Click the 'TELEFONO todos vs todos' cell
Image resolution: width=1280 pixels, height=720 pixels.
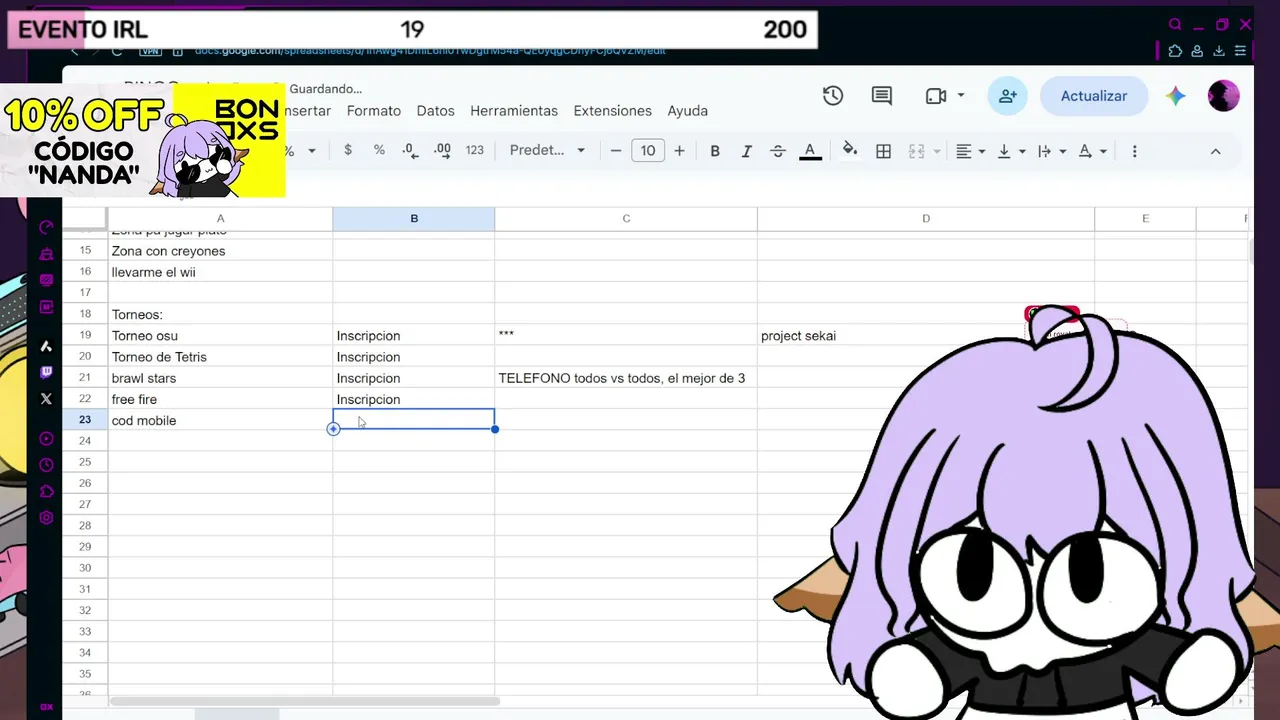click(626, 378)
